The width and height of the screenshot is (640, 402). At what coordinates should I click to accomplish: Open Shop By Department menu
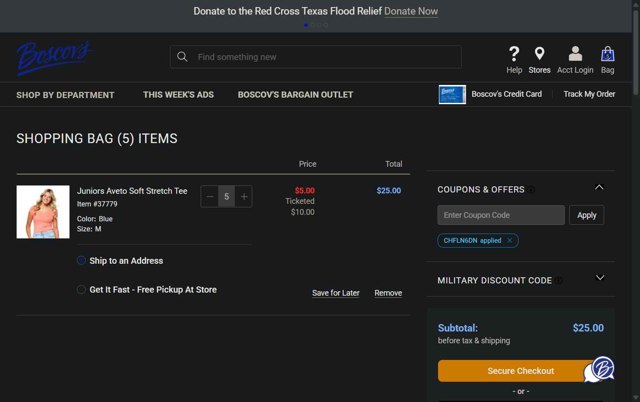point(65,95)
